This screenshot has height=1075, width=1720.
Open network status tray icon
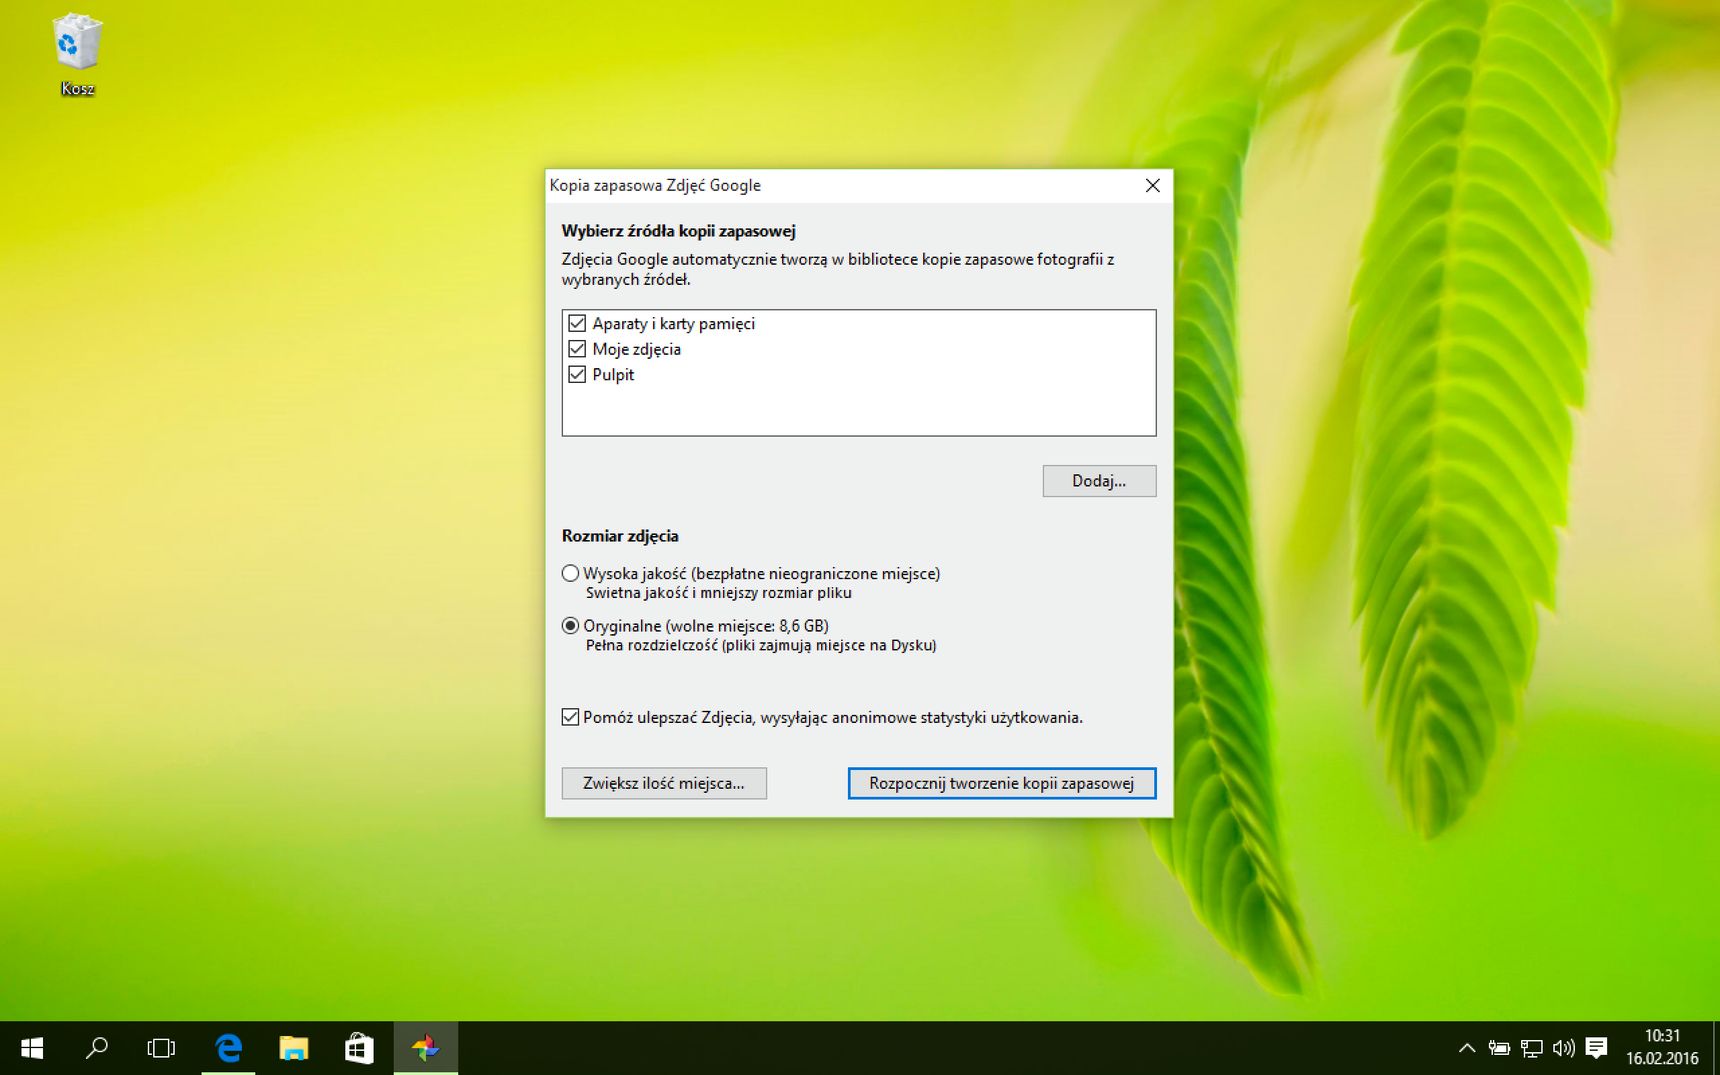1531,1048
